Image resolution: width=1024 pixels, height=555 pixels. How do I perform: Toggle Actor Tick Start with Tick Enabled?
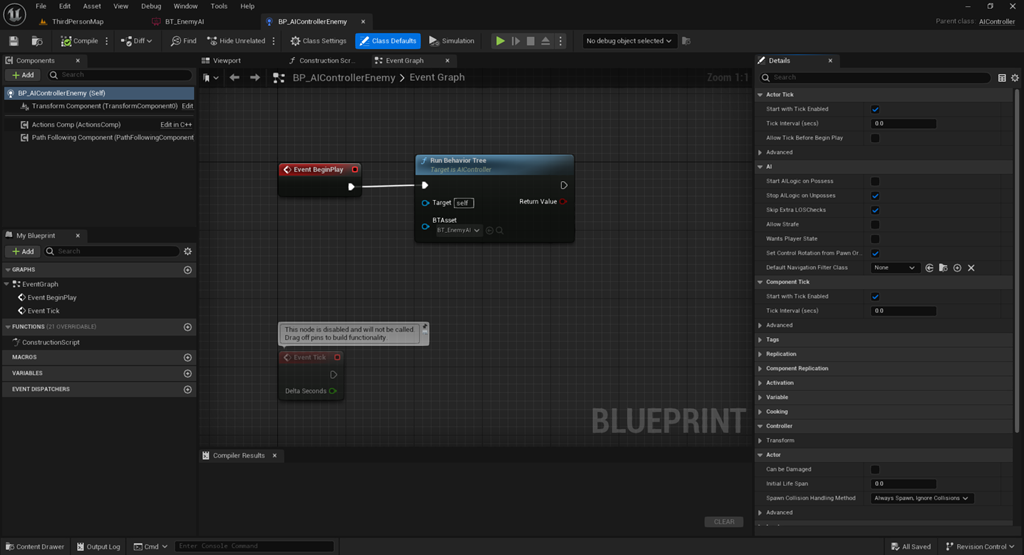click(x=875, y=110)
